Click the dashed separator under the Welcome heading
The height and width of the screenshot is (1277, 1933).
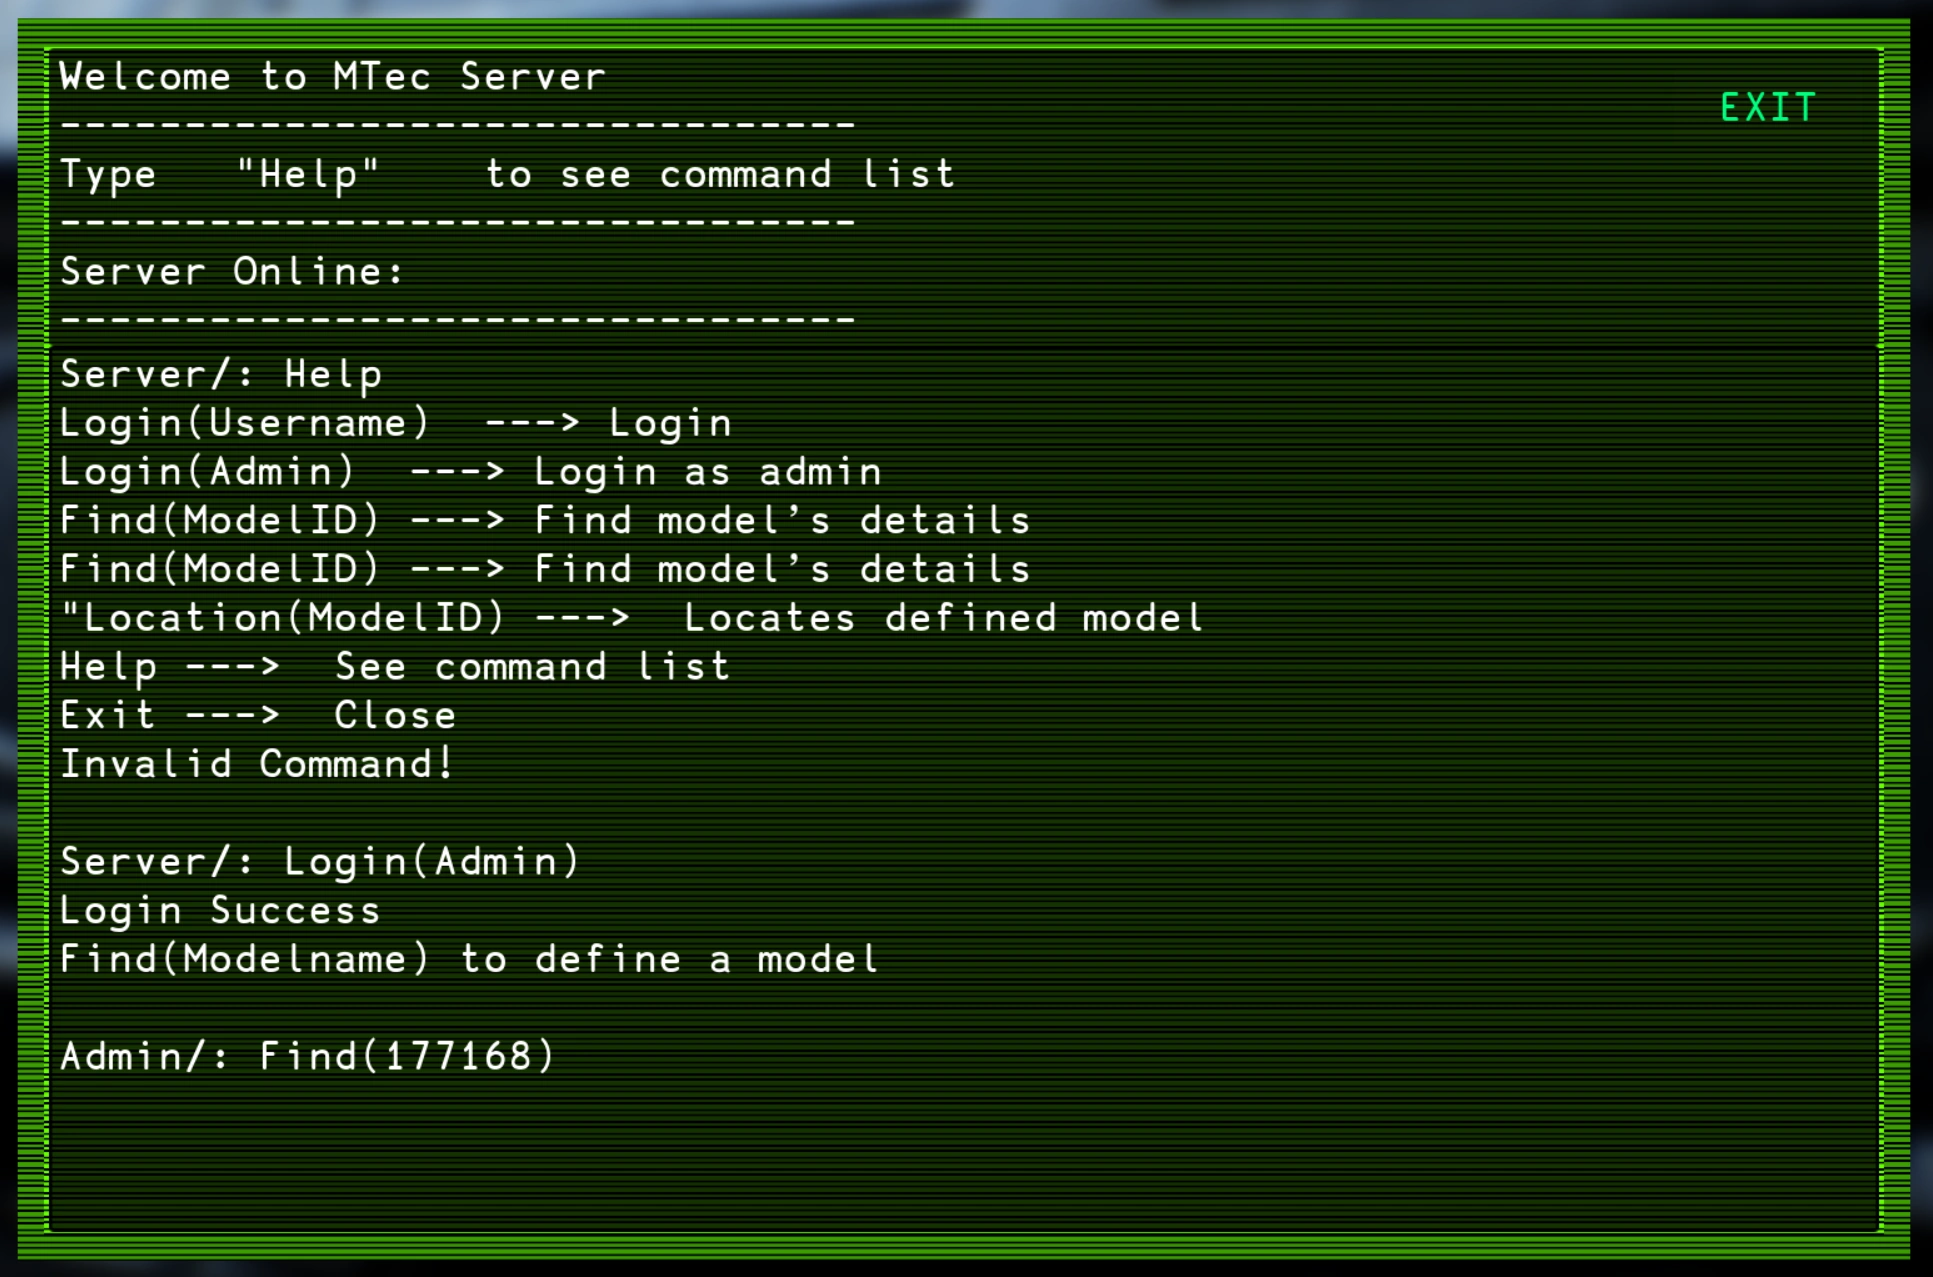[457, 125]
